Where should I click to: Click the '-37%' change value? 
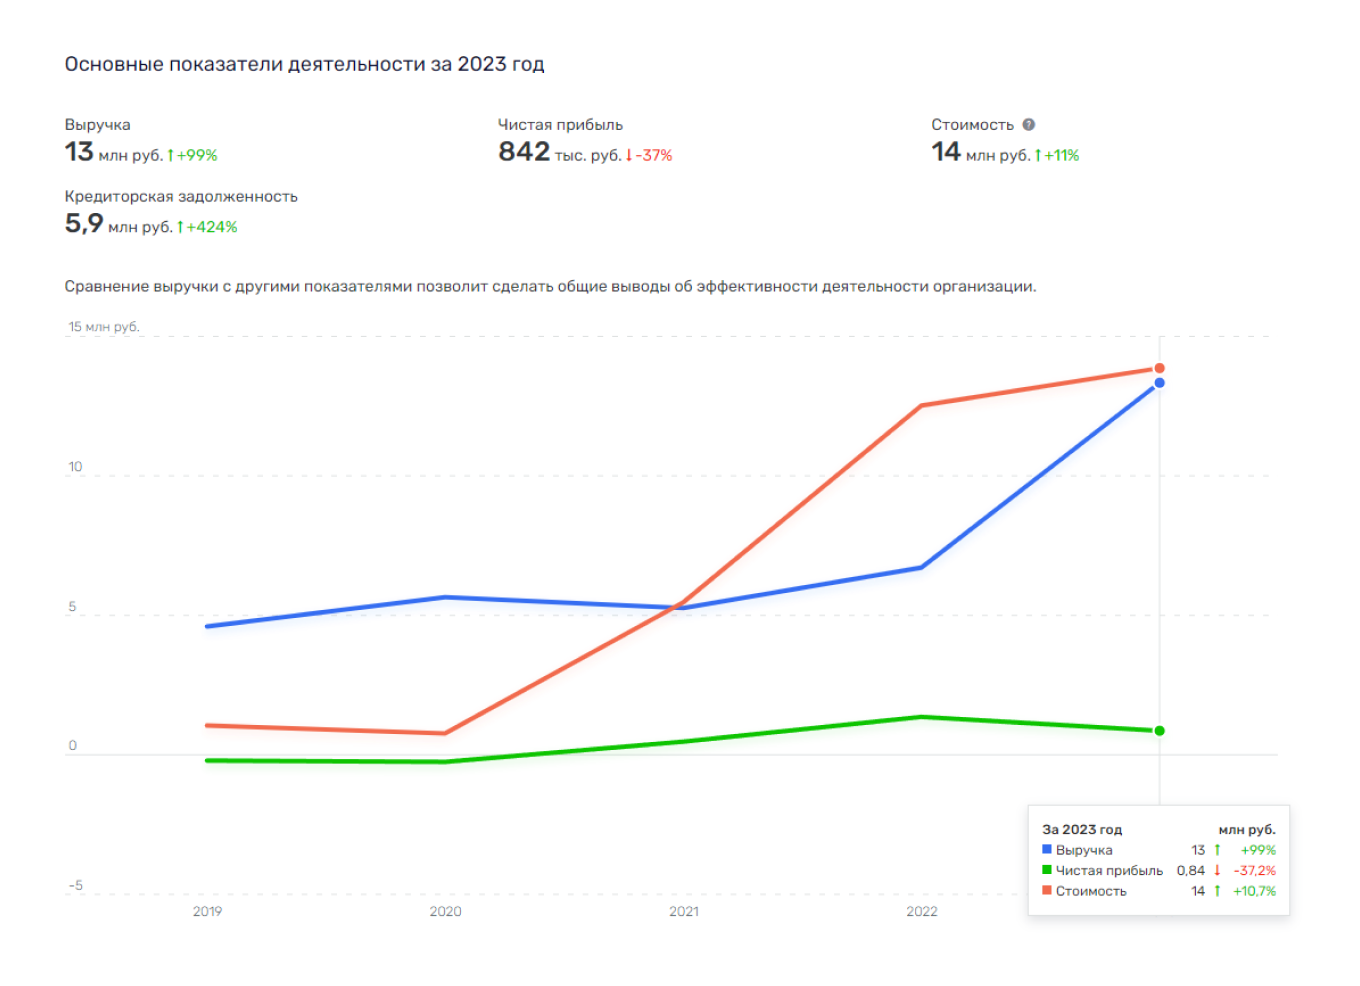coord(654,155)
